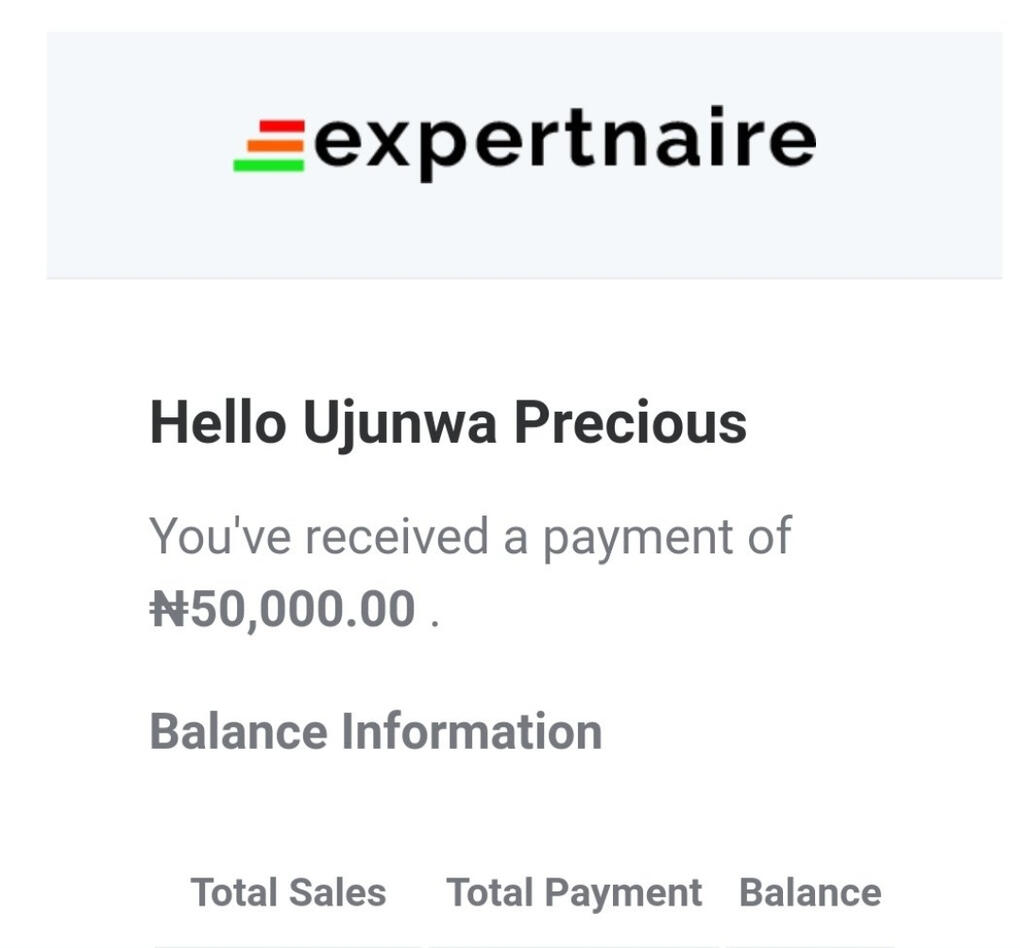1020x948 pixels.
Task: Click the name Precious in greeting
Action: click(630, 422)
